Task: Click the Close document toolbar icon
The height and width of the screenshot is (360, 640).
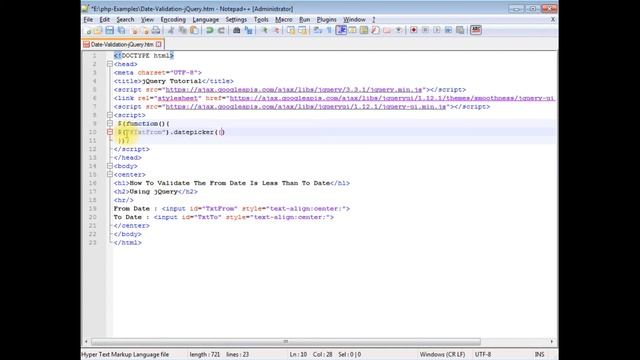Action: pos(134,30)
